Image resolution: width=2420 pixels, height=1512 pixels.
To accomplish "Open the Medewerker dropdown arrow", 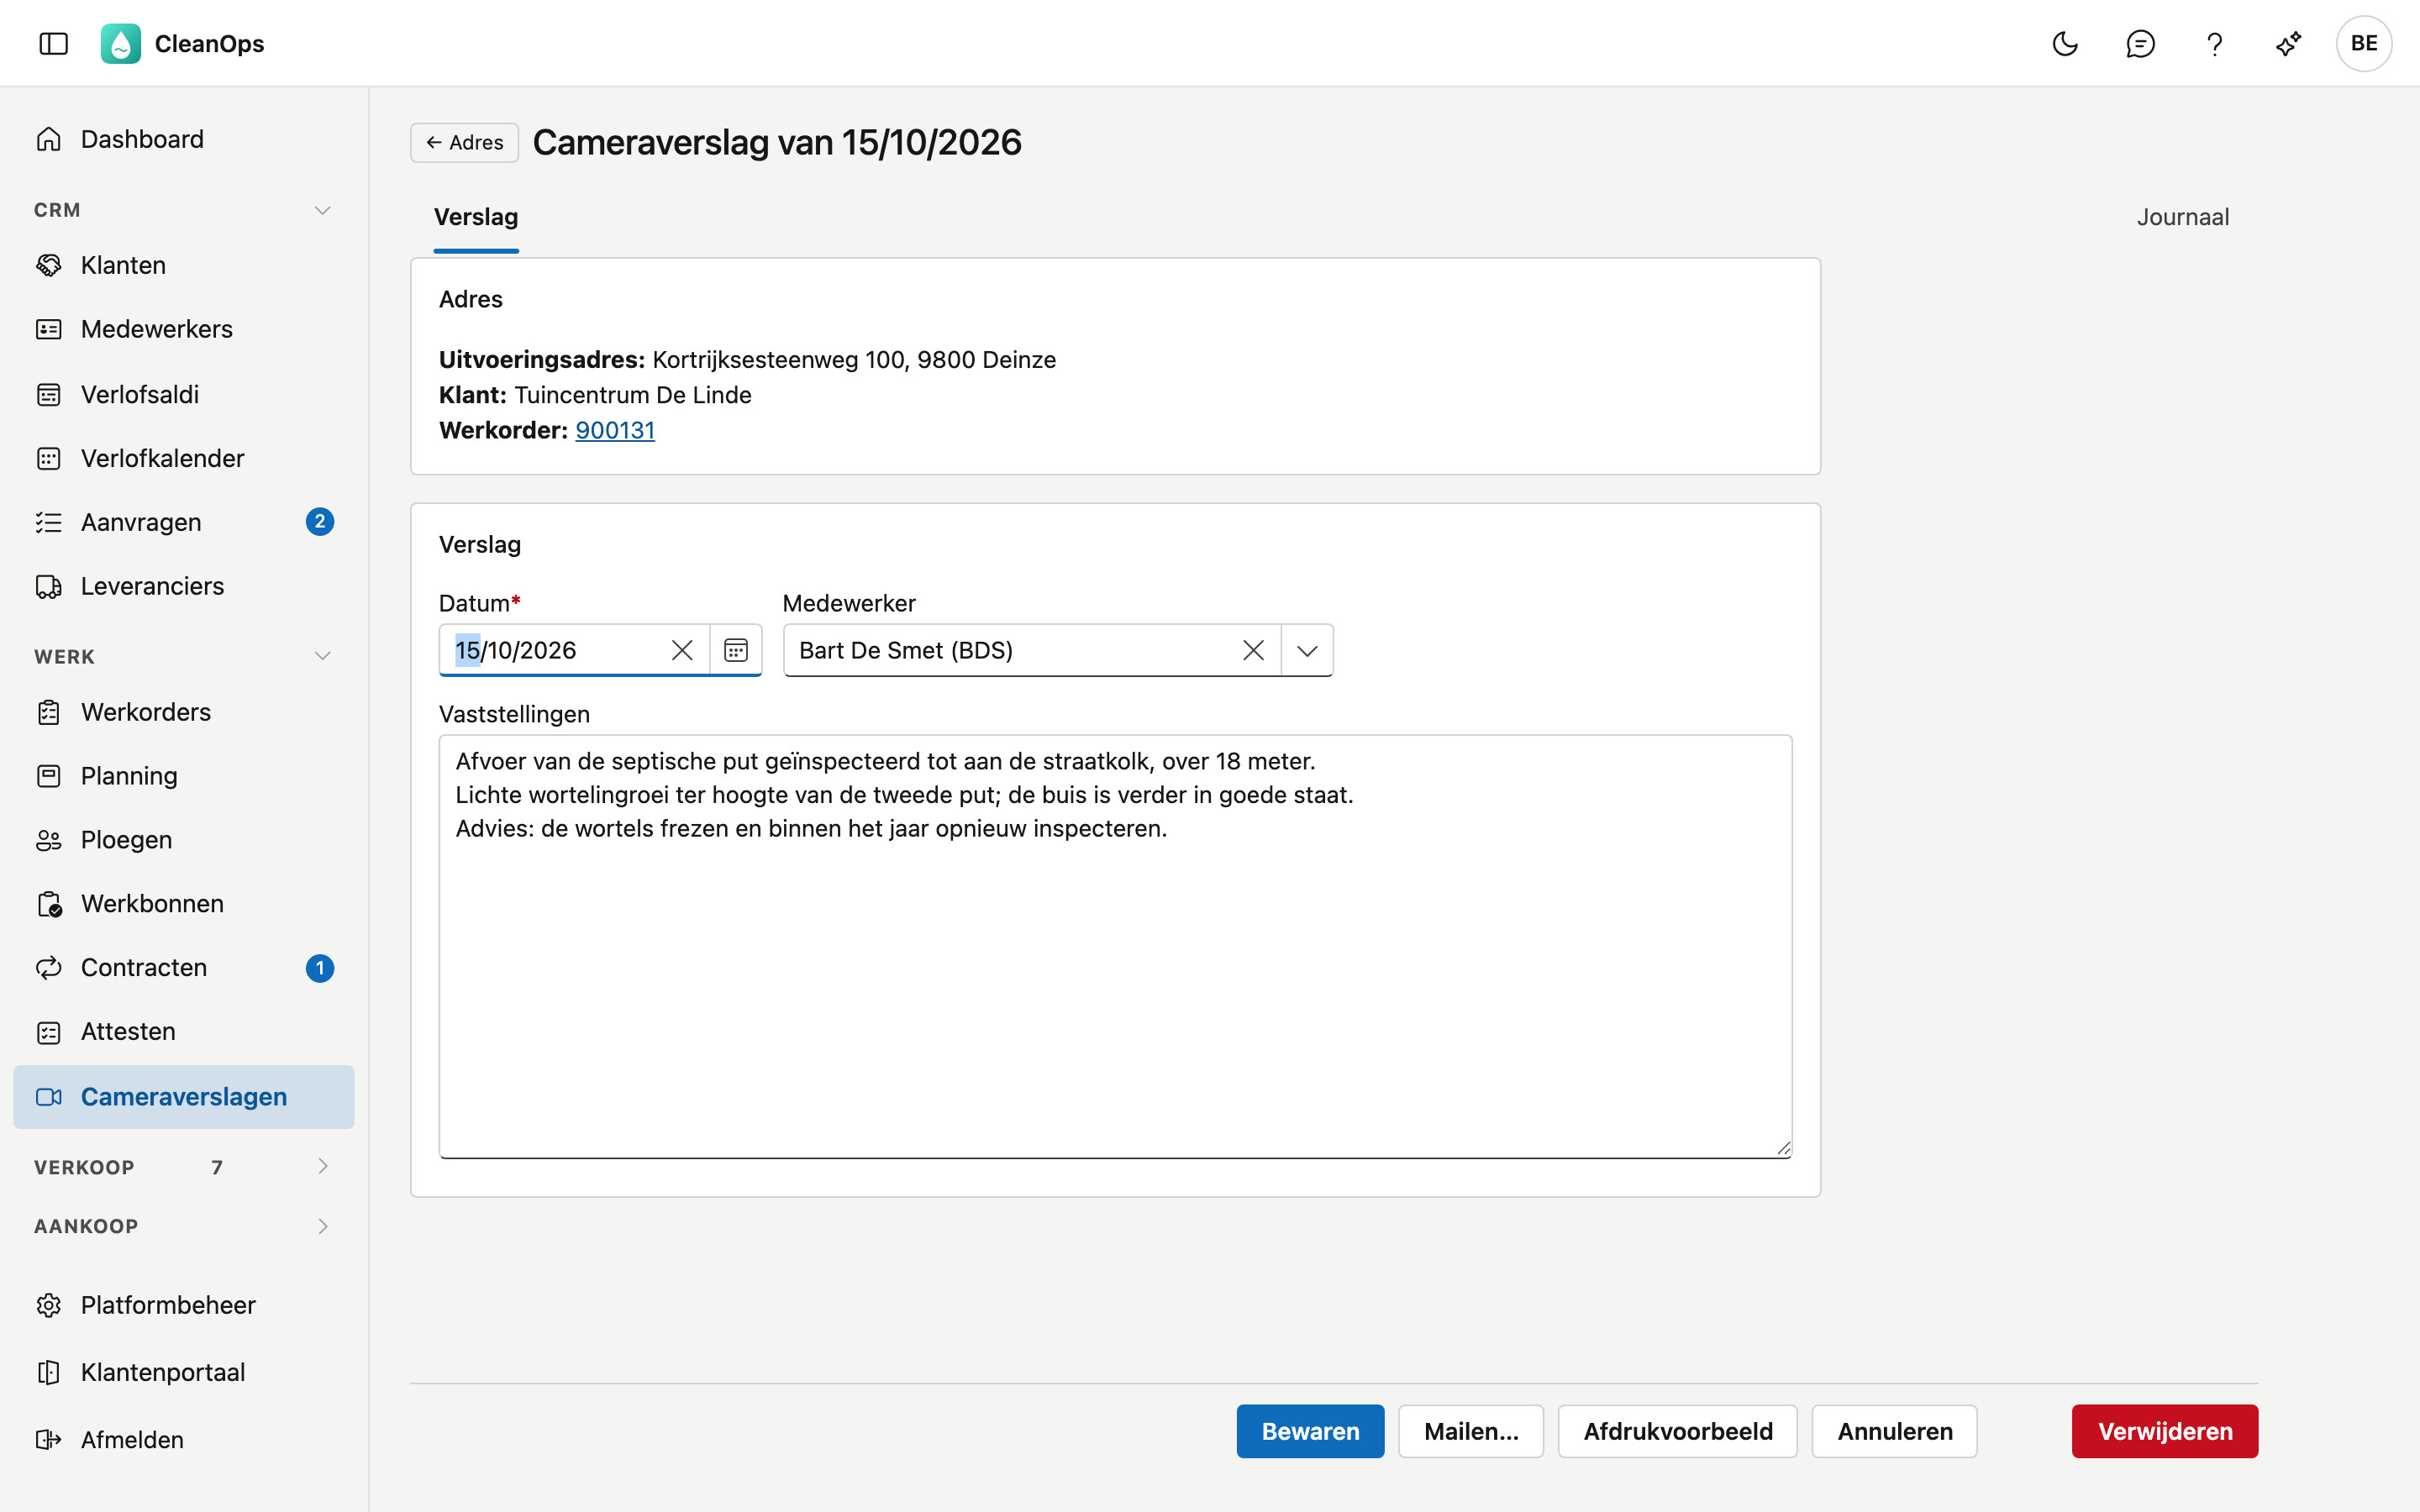I will coord(1307,650).
